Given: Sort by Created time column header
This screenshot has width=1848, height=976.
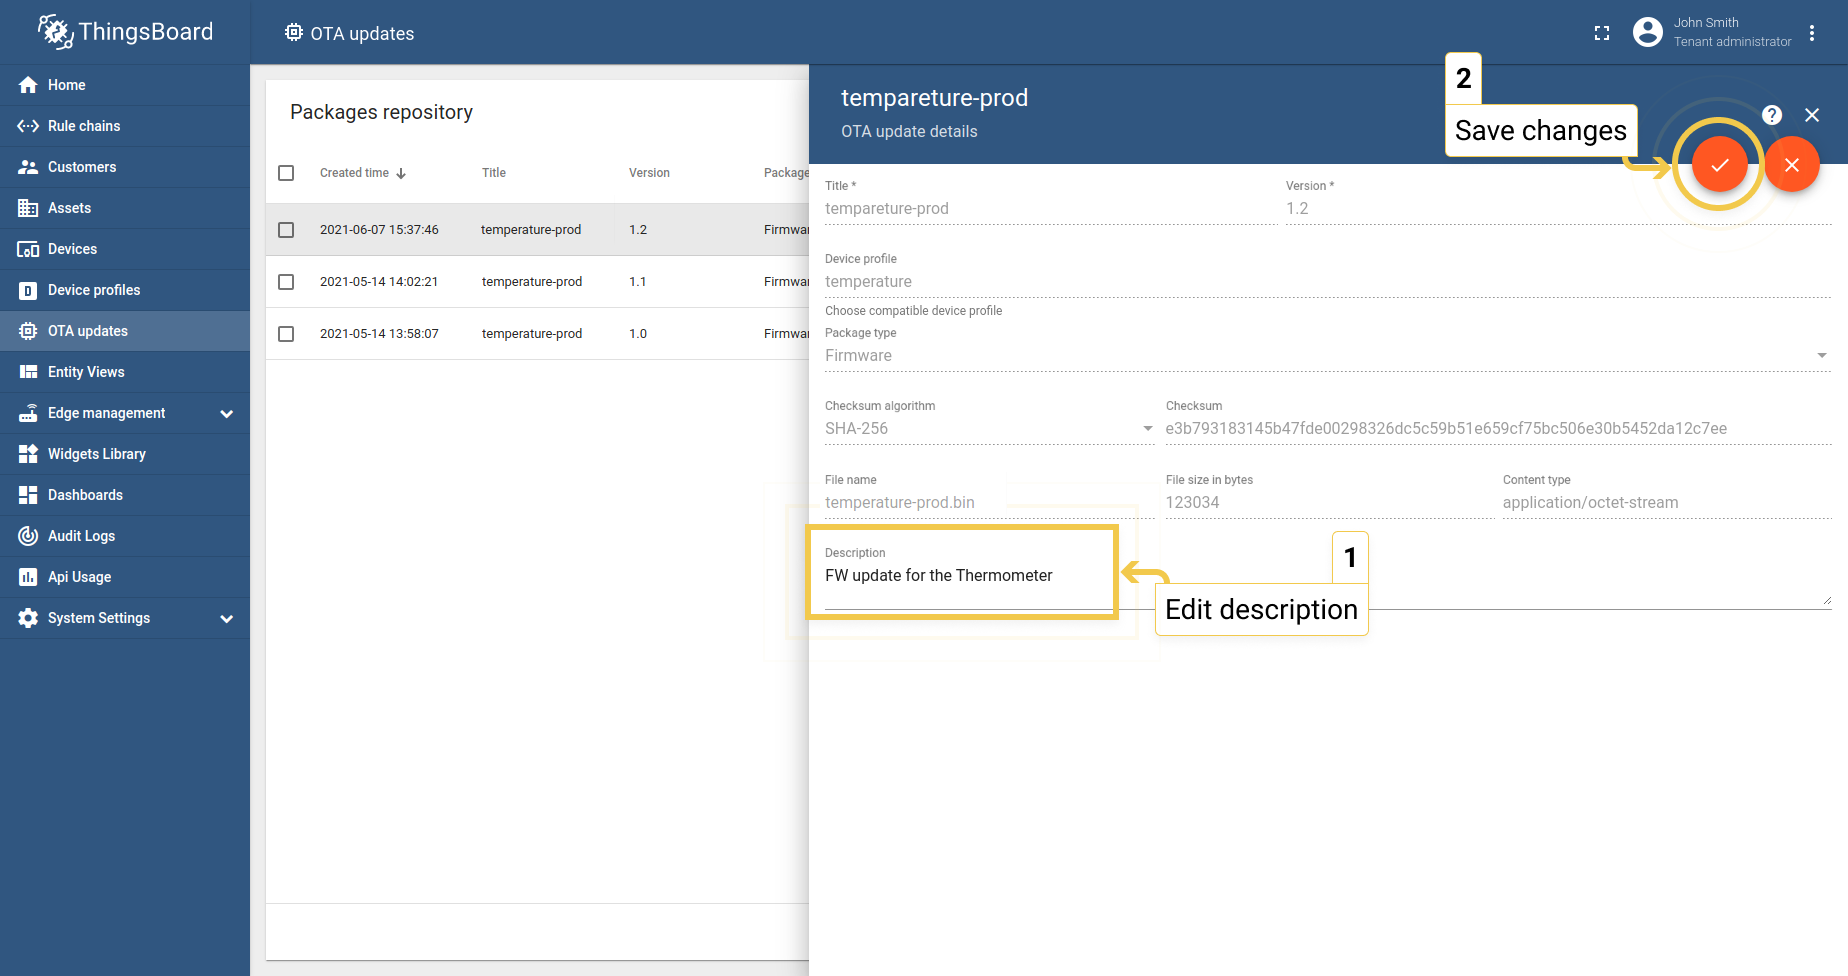Looking at the screenshot, I should point(355,173).
